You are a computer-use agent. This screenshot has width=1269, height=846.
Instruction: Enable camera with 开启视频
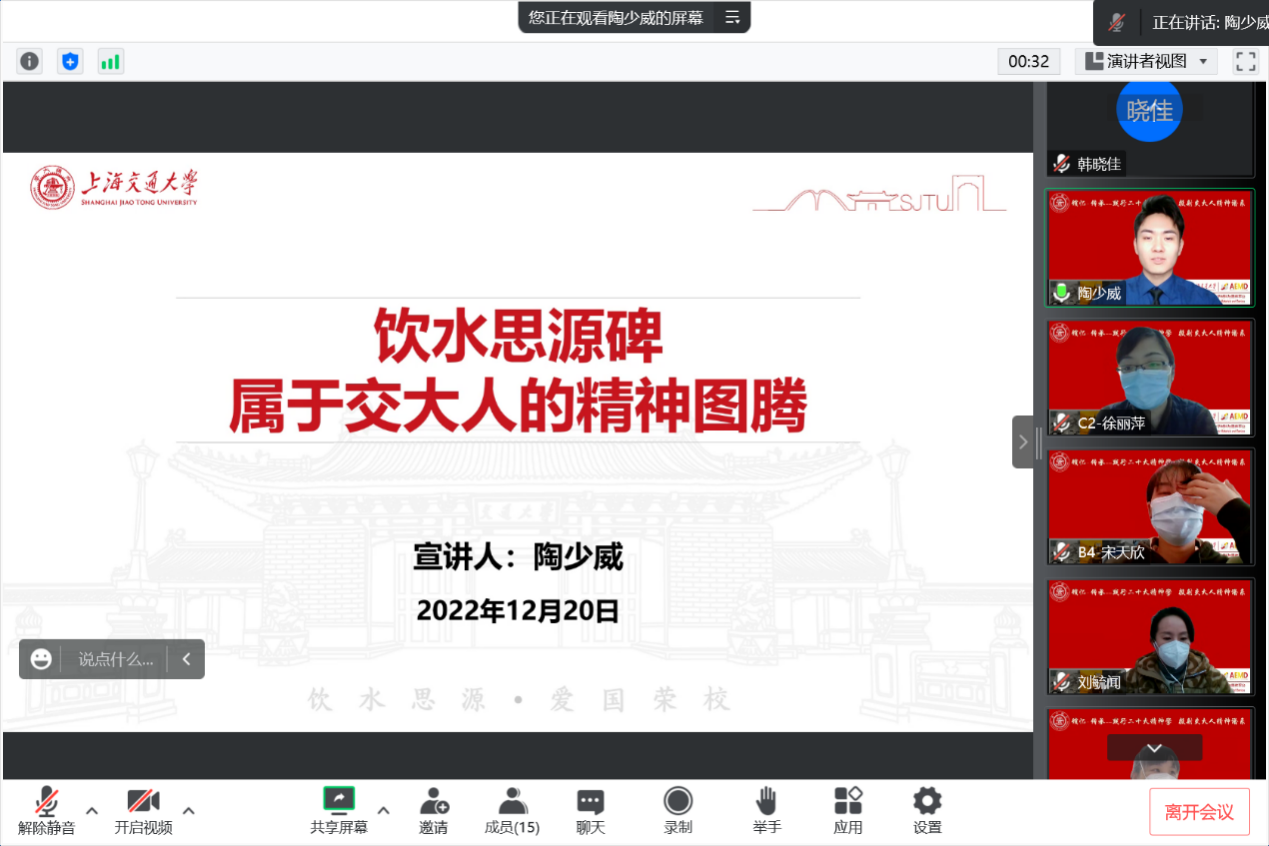click(142, 810)
